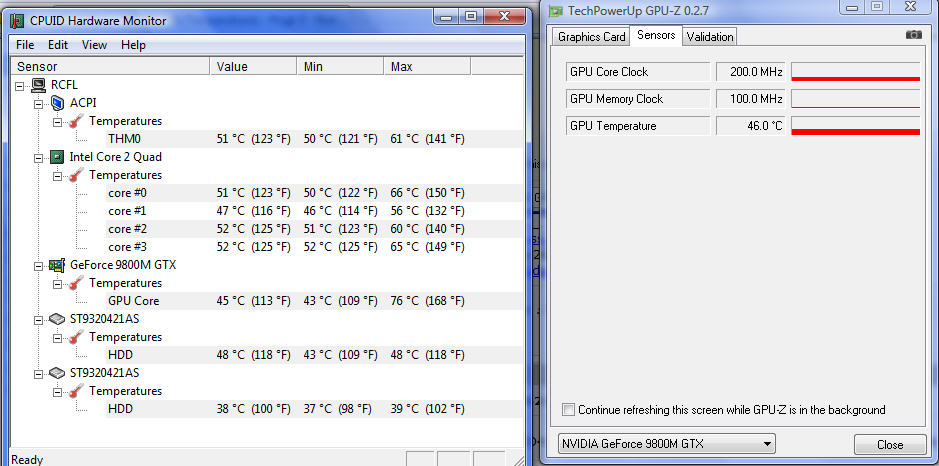Toggle continue refreshing GPU-Z in background checkbox
Screen dimensions: 939x466
click(568, 410)
